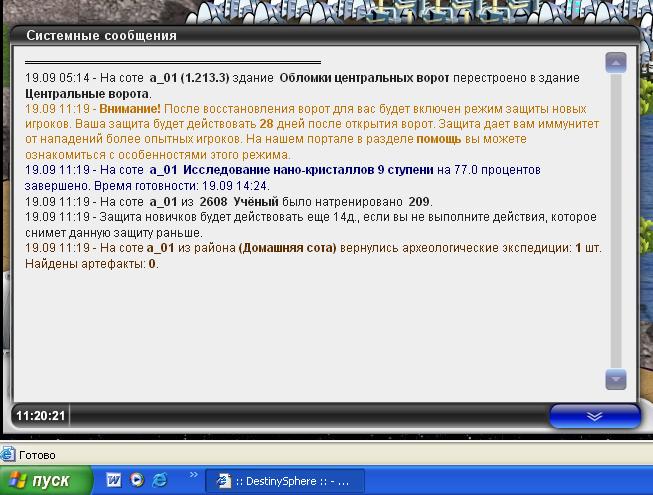Screen dimensions: 653x495
Task: Launch Word from the quick launch bar
Action: [x=113, y=480]
